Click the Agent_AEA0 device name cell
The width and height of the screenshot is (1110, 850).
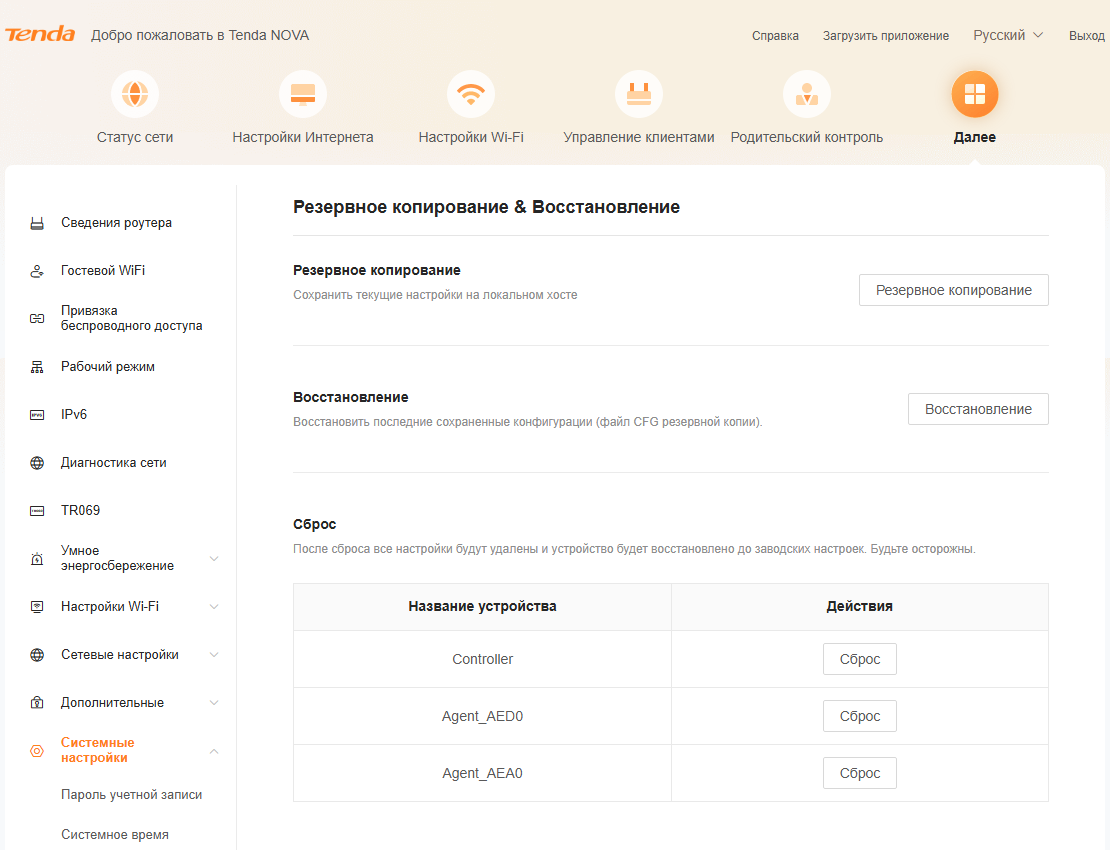pyautogui.click(x=482, y=773)
